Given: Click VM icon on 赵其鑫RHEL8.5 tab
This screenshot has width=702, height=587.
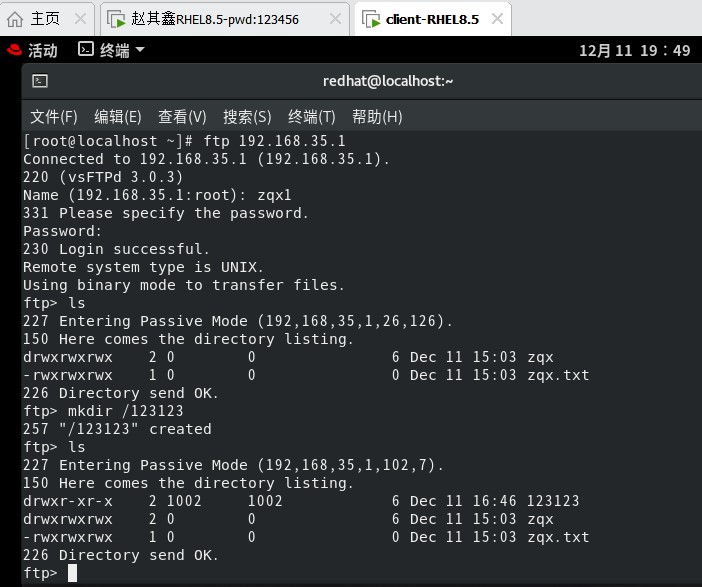Looking at the screenshot, I should pyautogui.click(x=116, y=19).
